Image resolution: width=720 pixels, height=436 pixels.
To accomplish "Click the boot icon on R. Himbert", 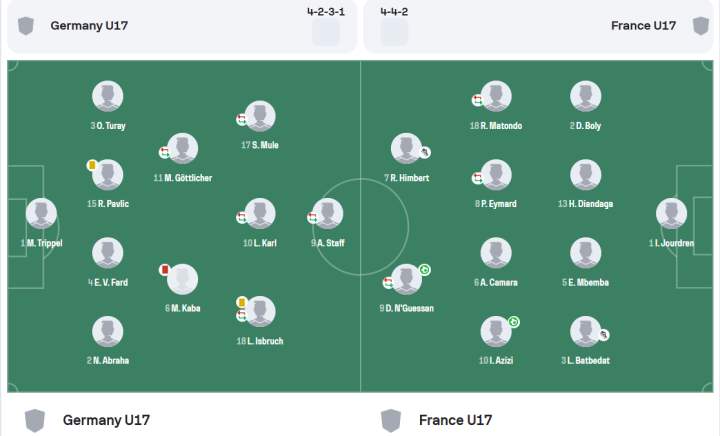I will (425, 153).
